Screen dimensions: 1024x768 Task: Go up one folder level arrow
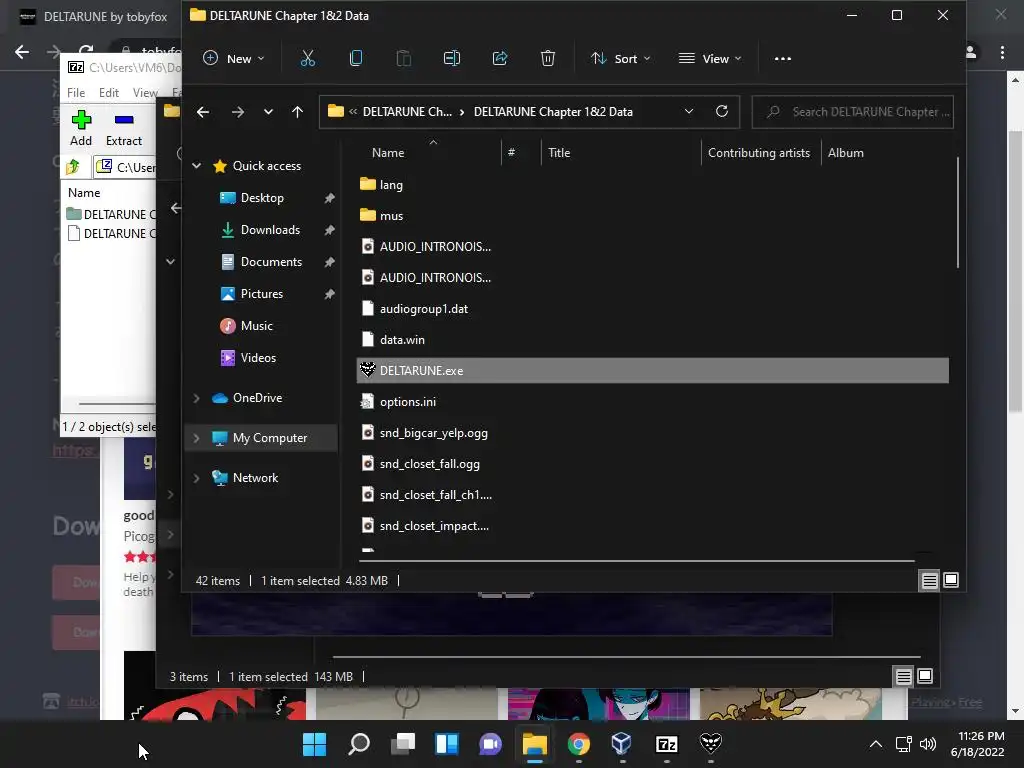click(x=297, y=112)
